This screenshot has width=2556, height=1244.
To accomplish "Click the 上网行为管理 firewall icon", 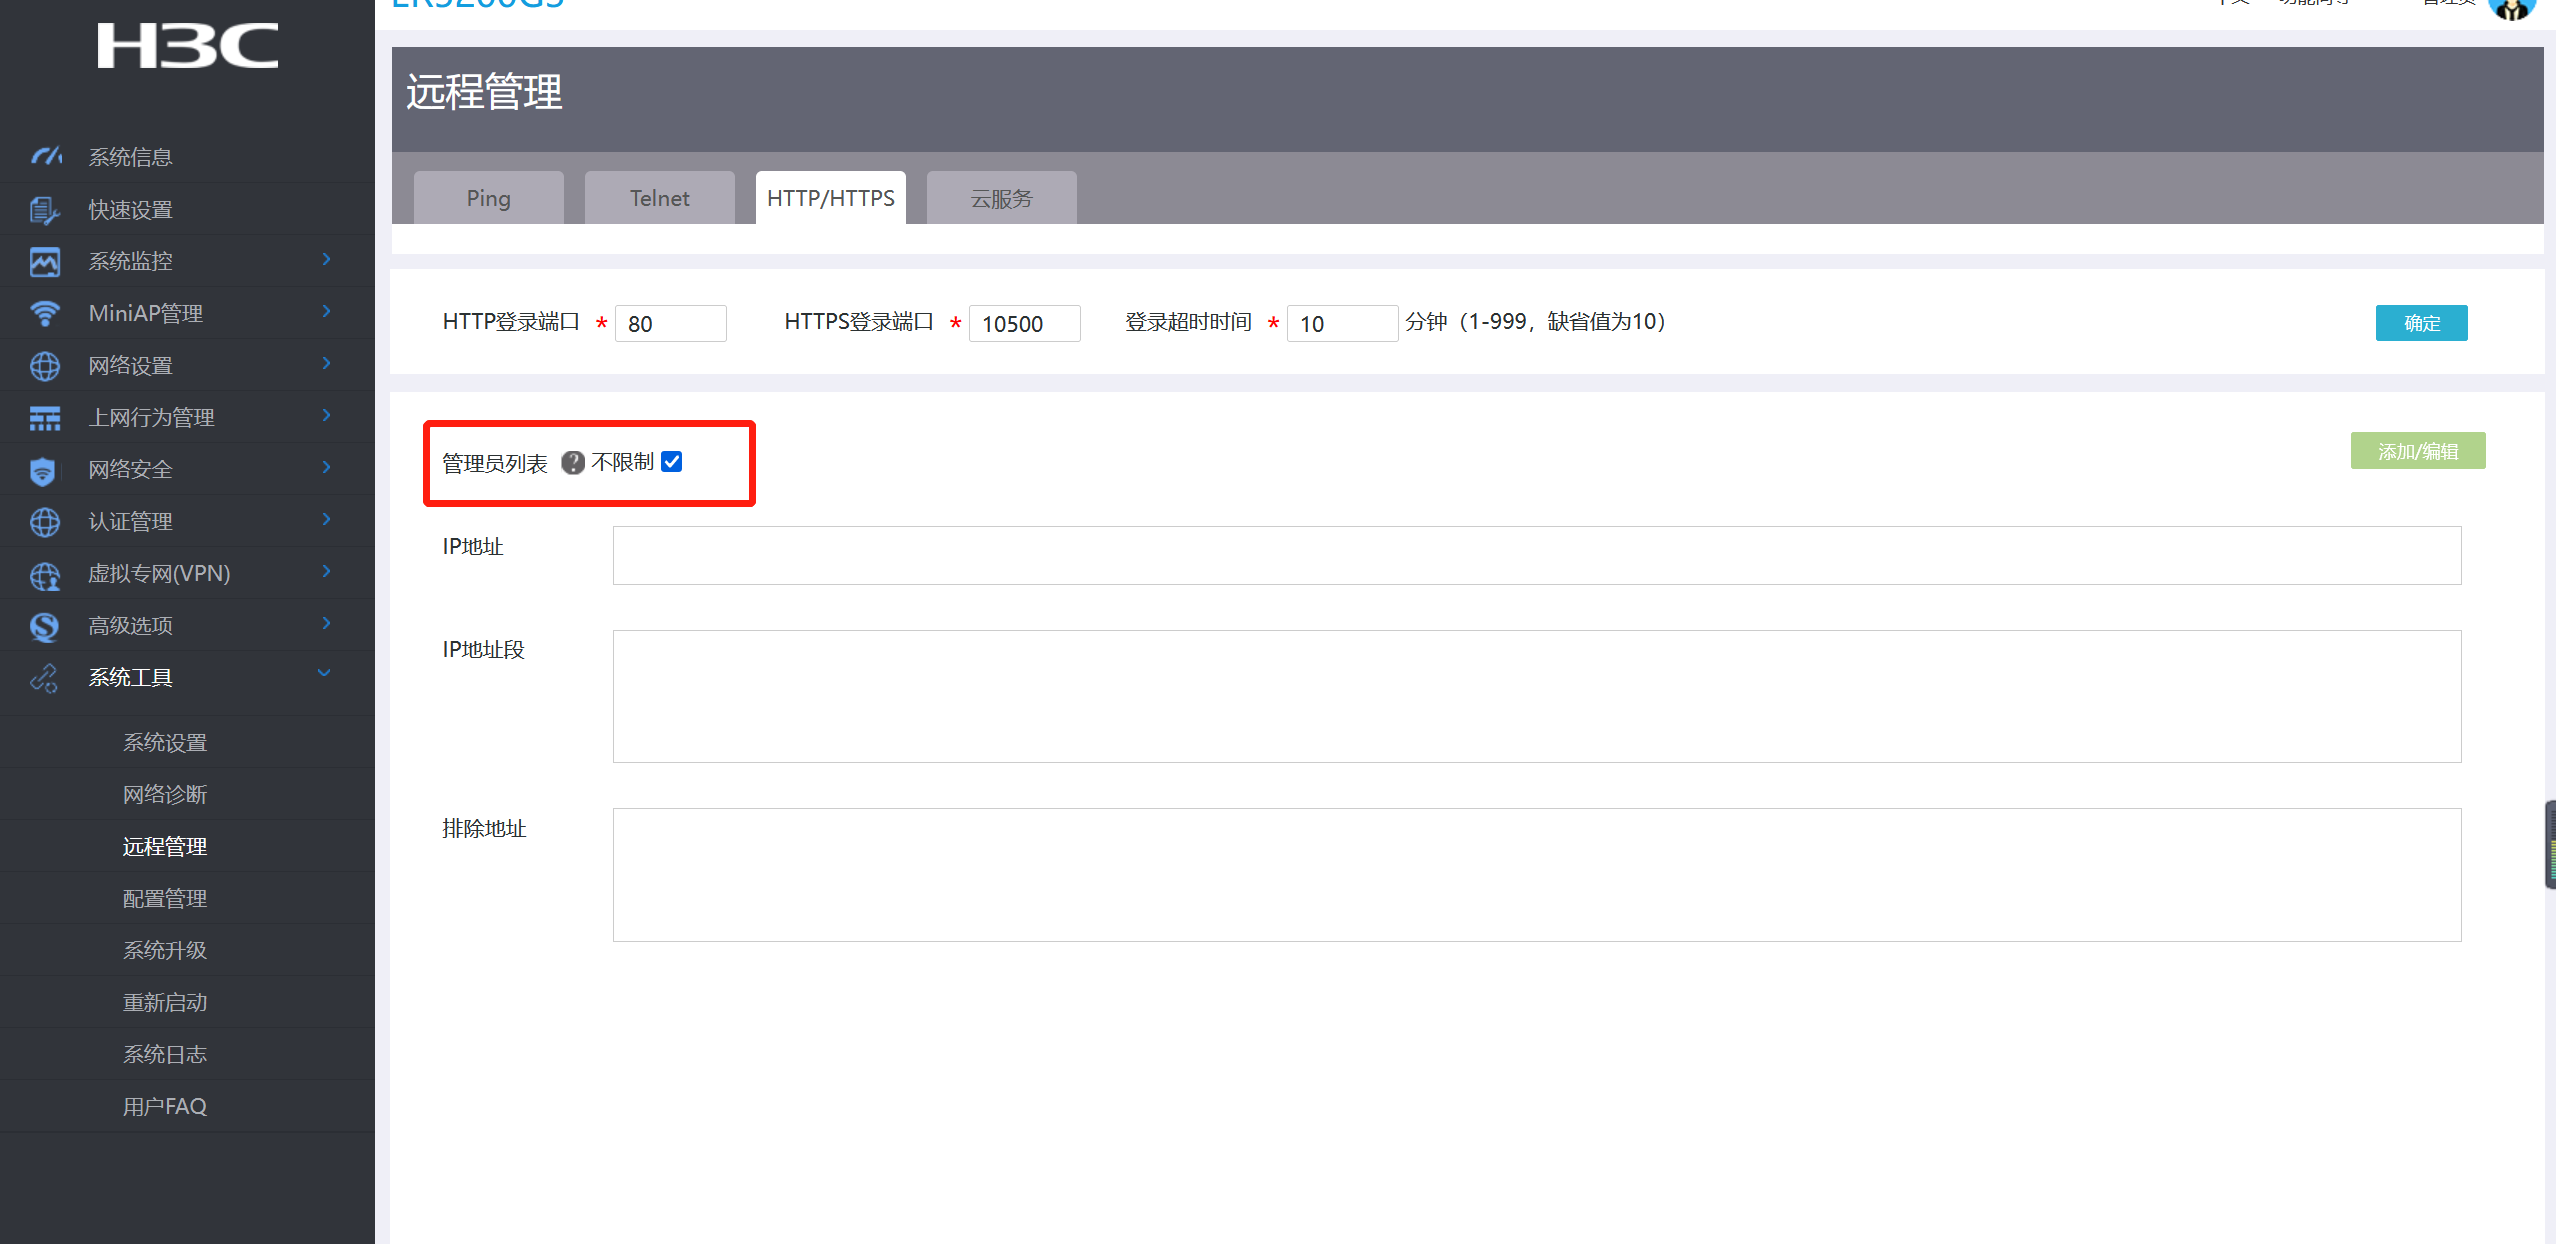I will coord(44,418).
